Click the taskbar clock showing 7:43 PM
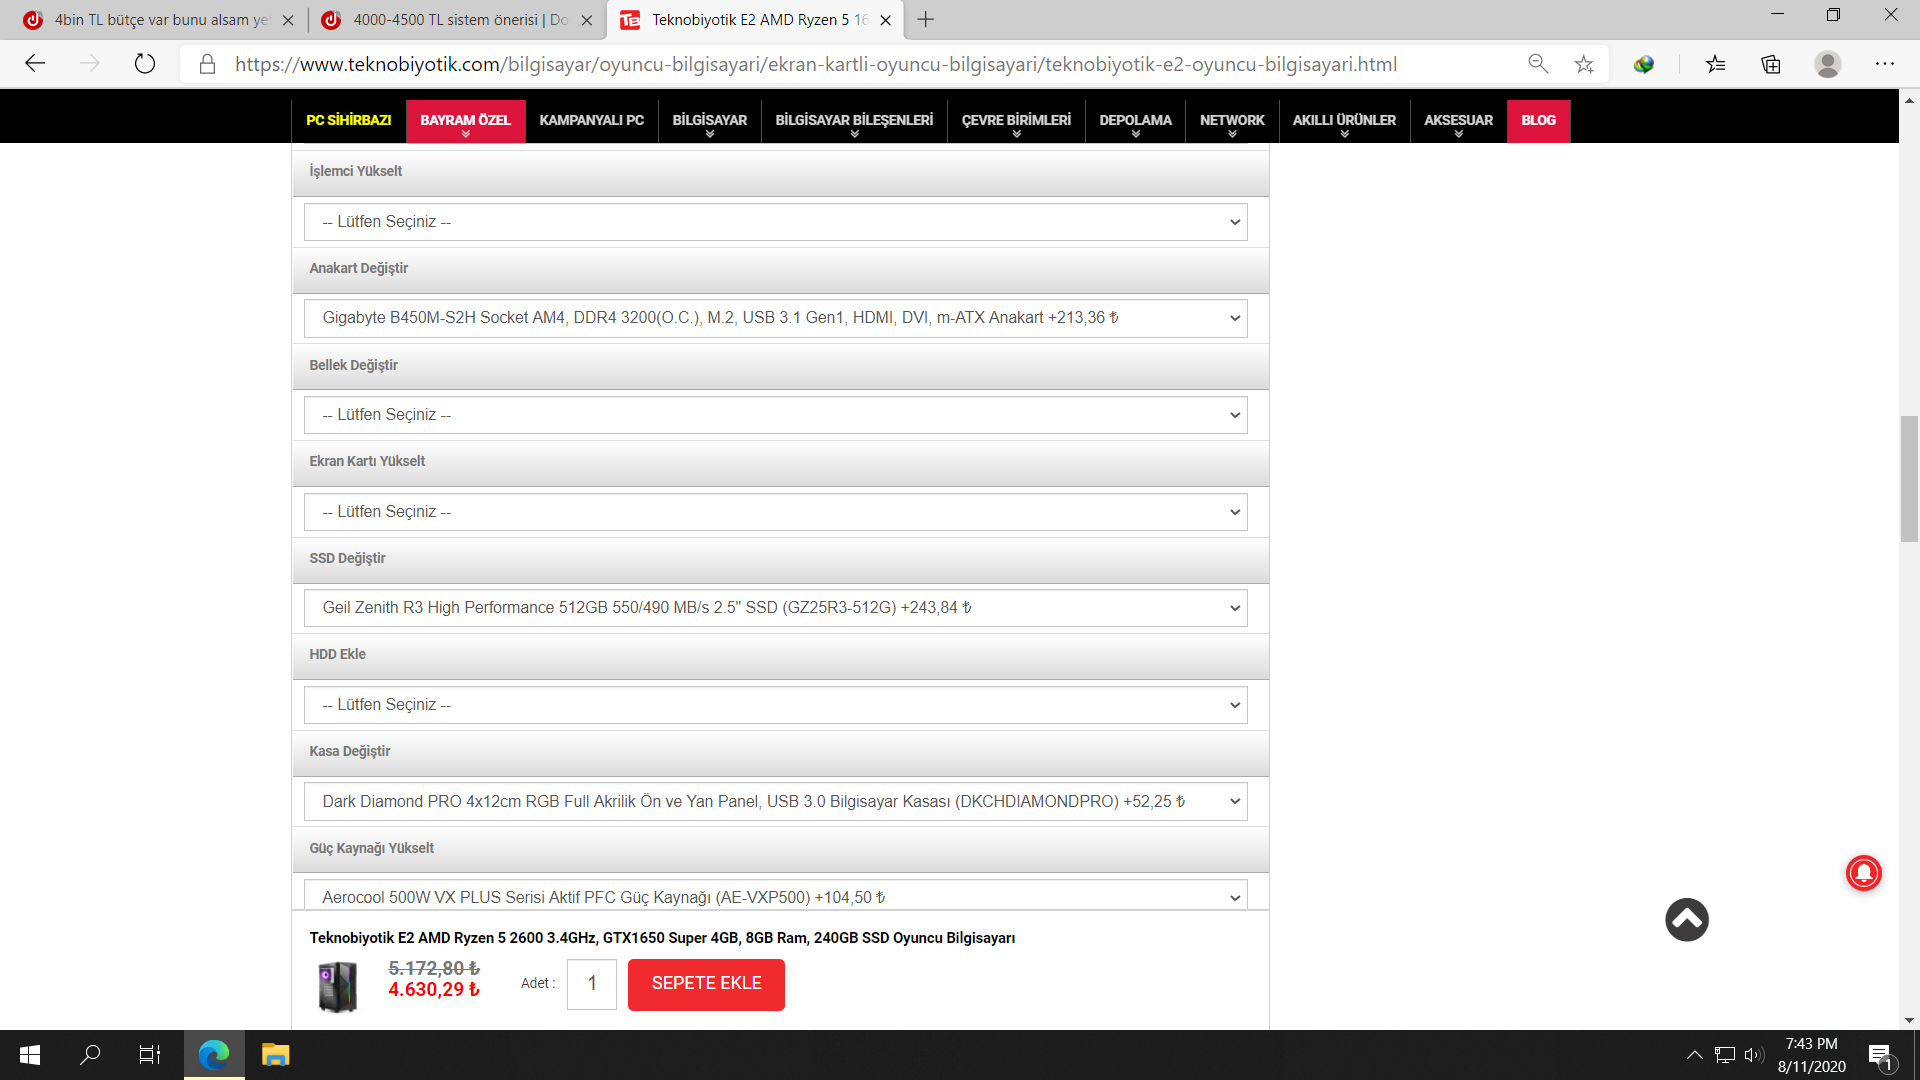Image resolution: width=1920 pixels, height=1080 pixels. coord(1812,1055)
